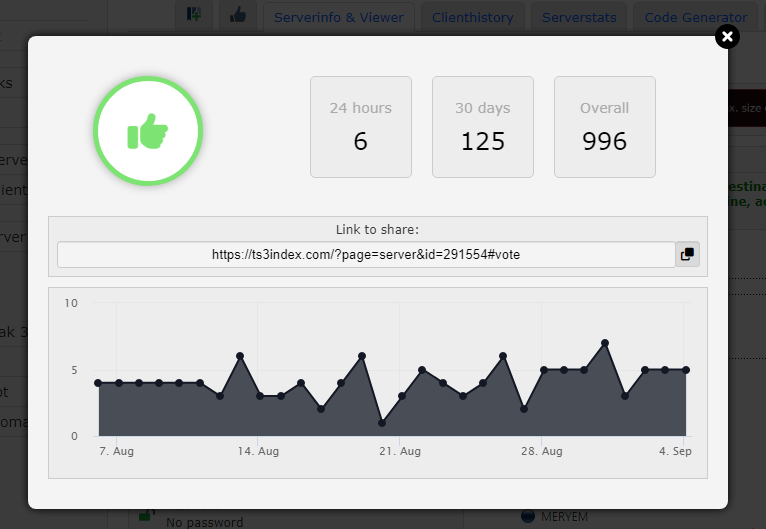Screen dimensions: 766x529
Task: Click the 30 days votes box
Action: coord(483,127)
